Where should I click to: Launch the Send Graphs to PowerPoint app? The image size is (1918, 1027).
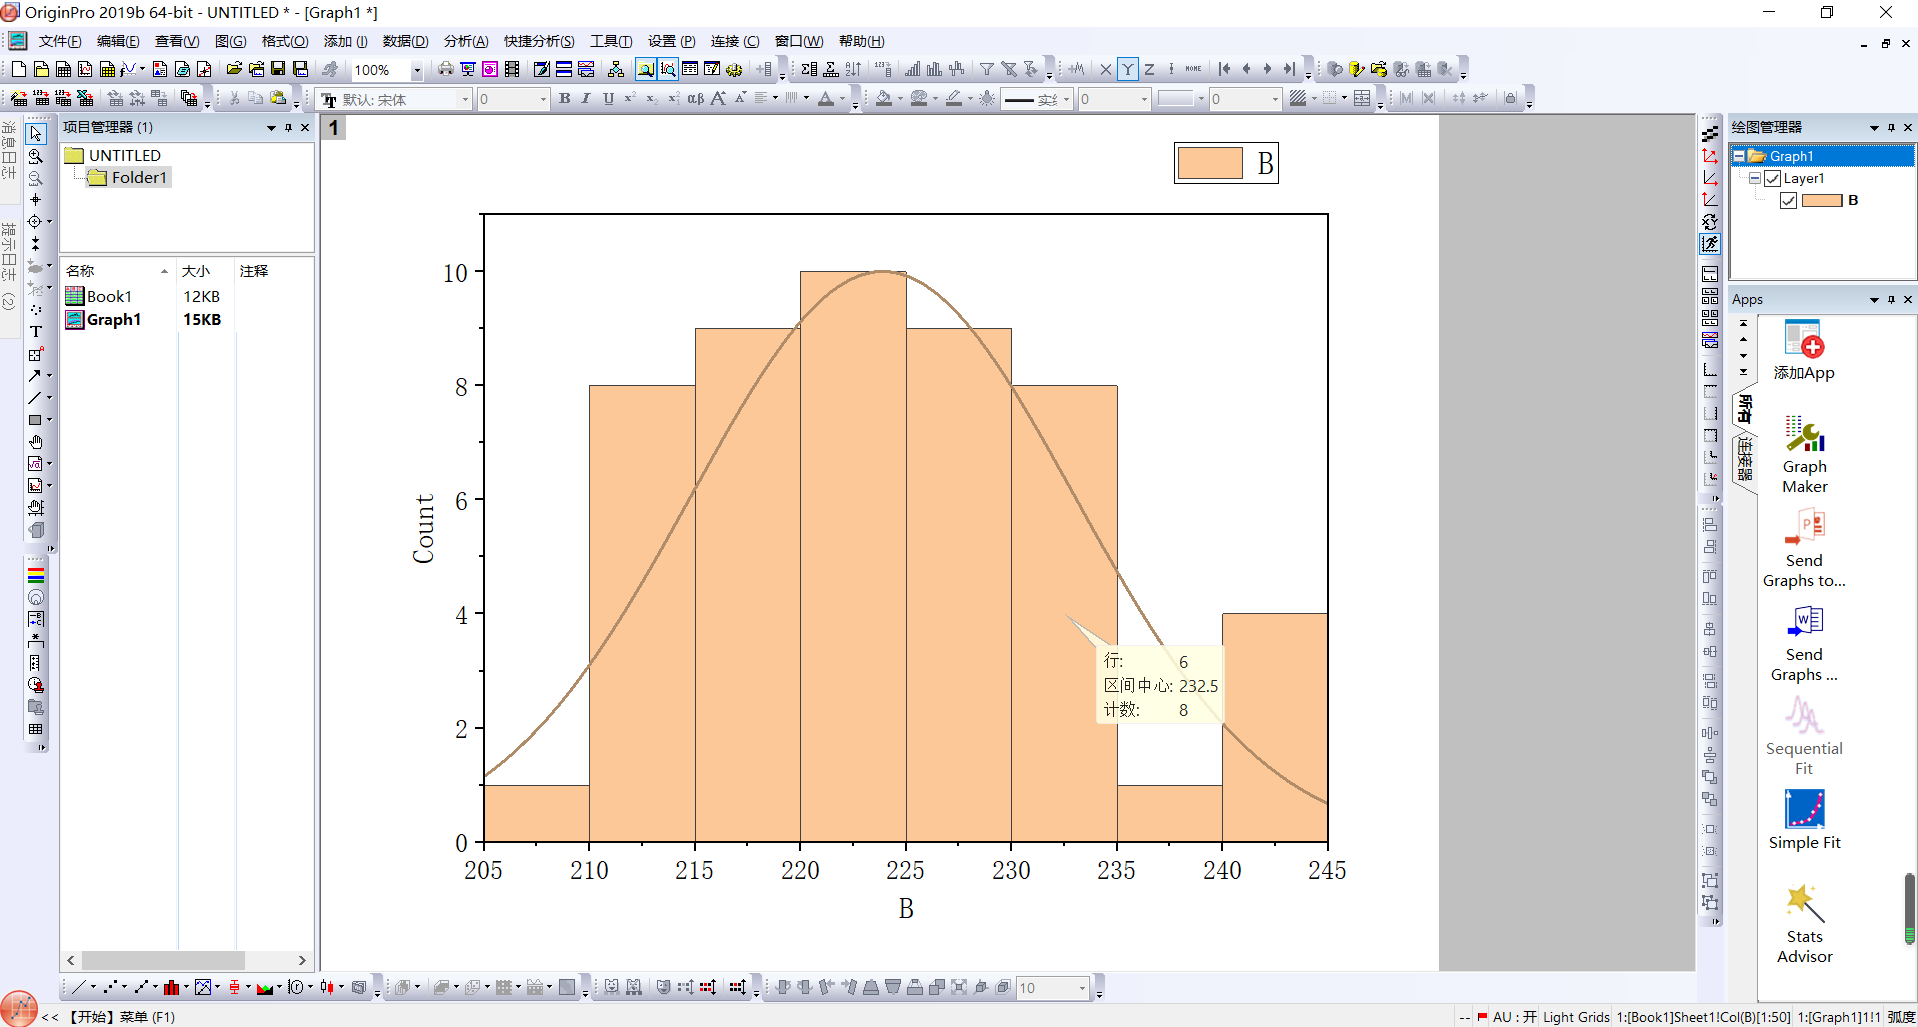pos(1804,549)
